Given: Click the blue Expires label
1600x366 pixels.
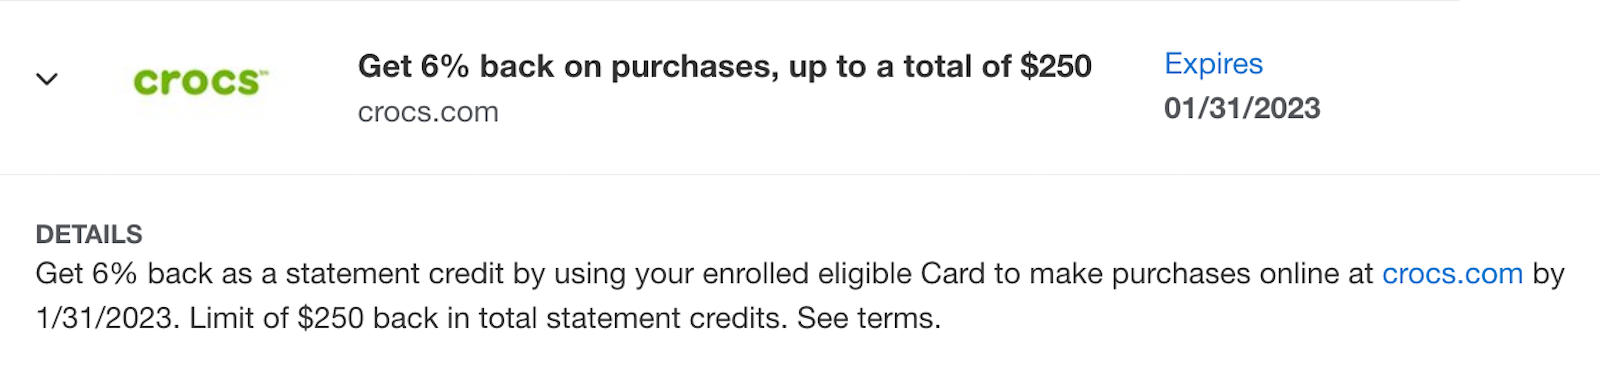Looking at the screenshot, I should click(1213, 64).
